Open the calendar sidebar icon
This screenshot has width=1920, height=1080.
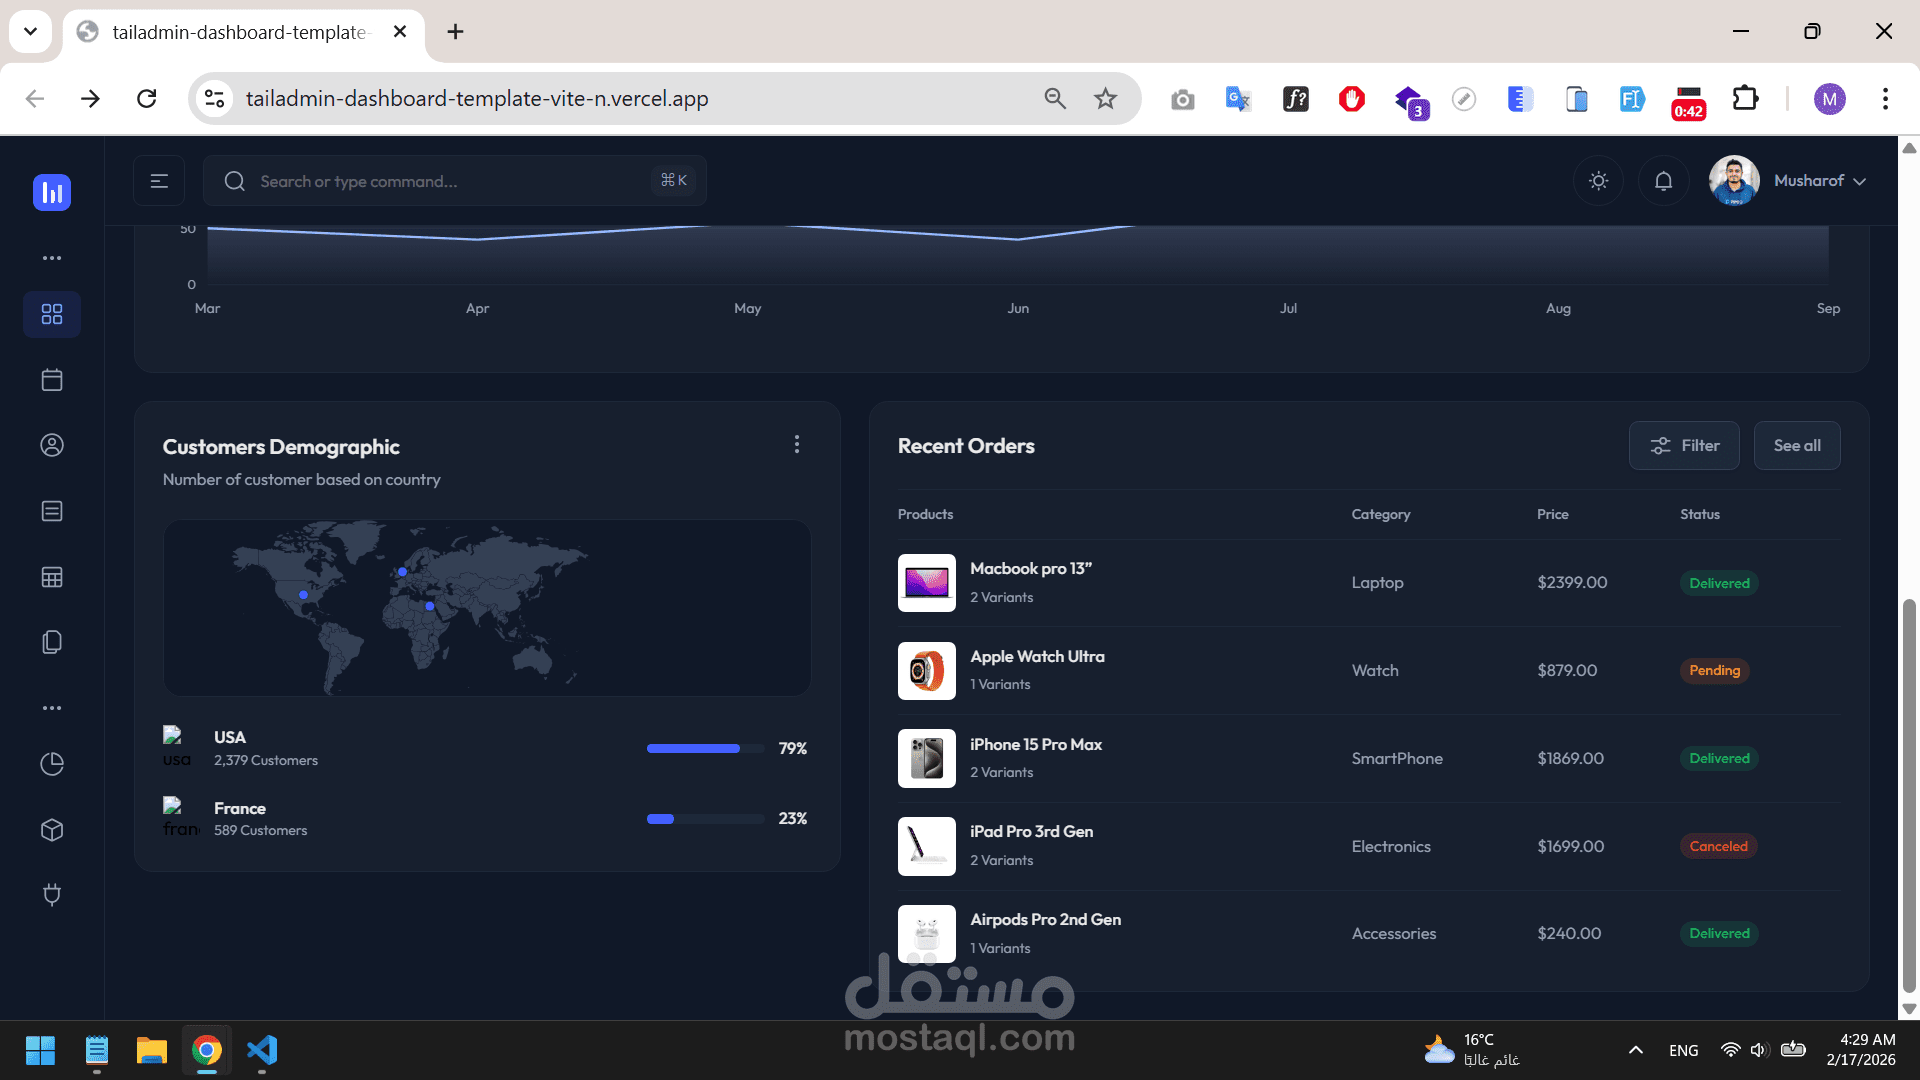[x=52, y=380]
